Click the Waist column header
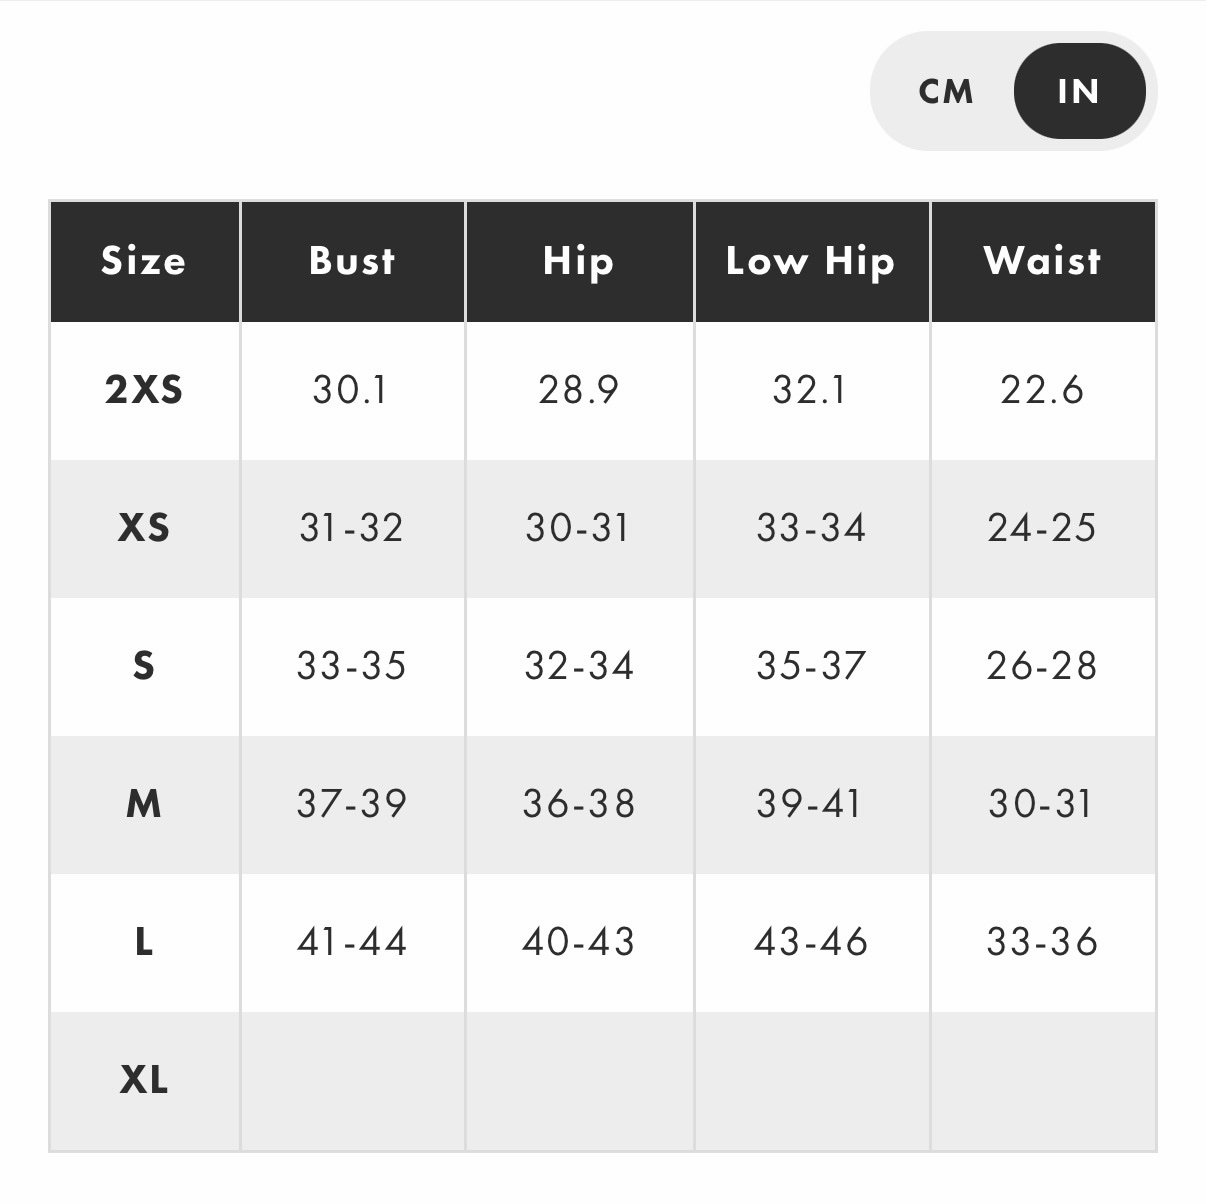Screen dimensions: 1206x1204 click(x=1043, y=261)
